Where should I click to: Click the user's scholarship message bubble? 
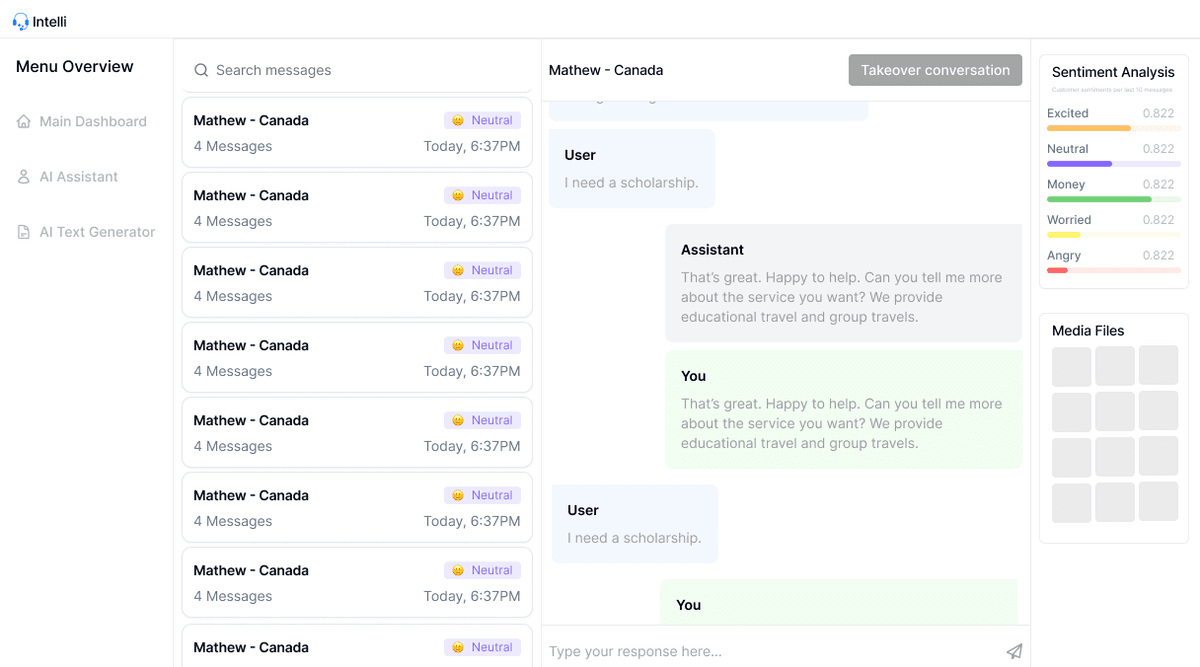[632, 168]
